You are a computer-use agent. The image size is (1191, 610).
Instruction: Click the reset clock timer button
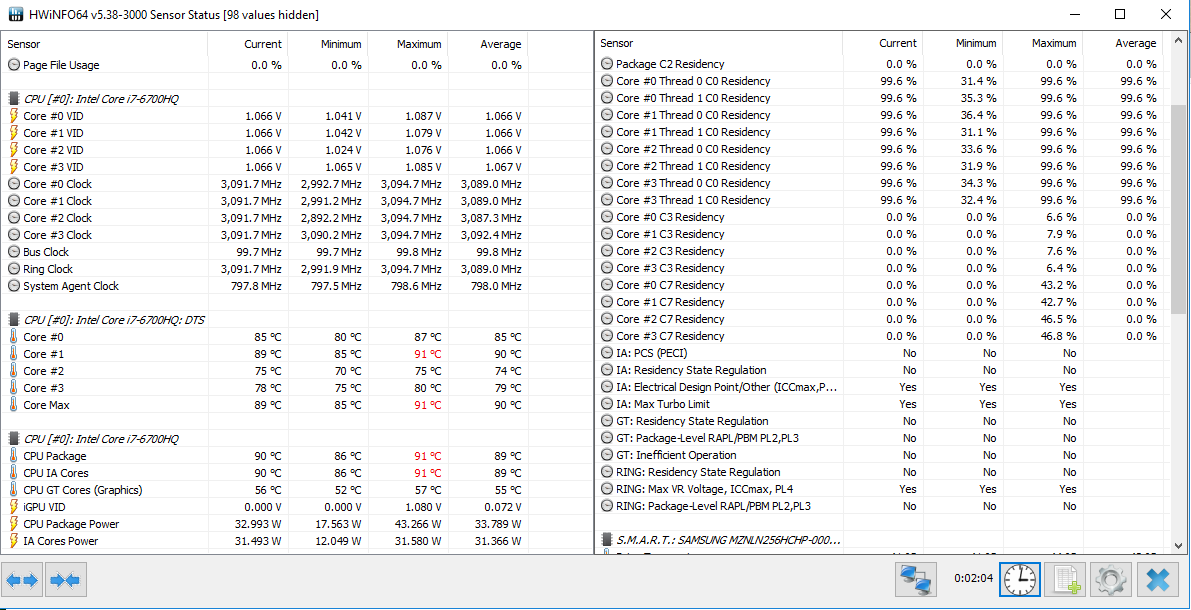coord(1019,581)
